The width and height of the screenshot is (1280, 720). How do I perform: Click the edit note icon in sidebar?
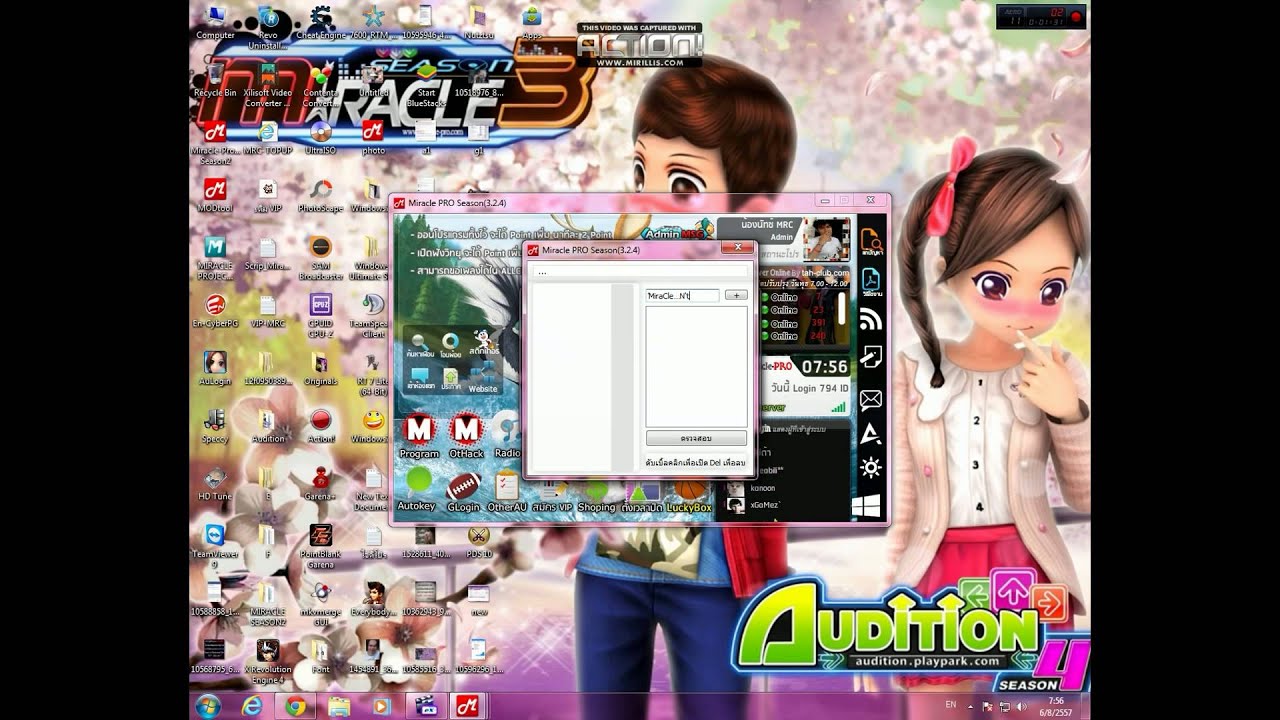[x=871, y=358]
